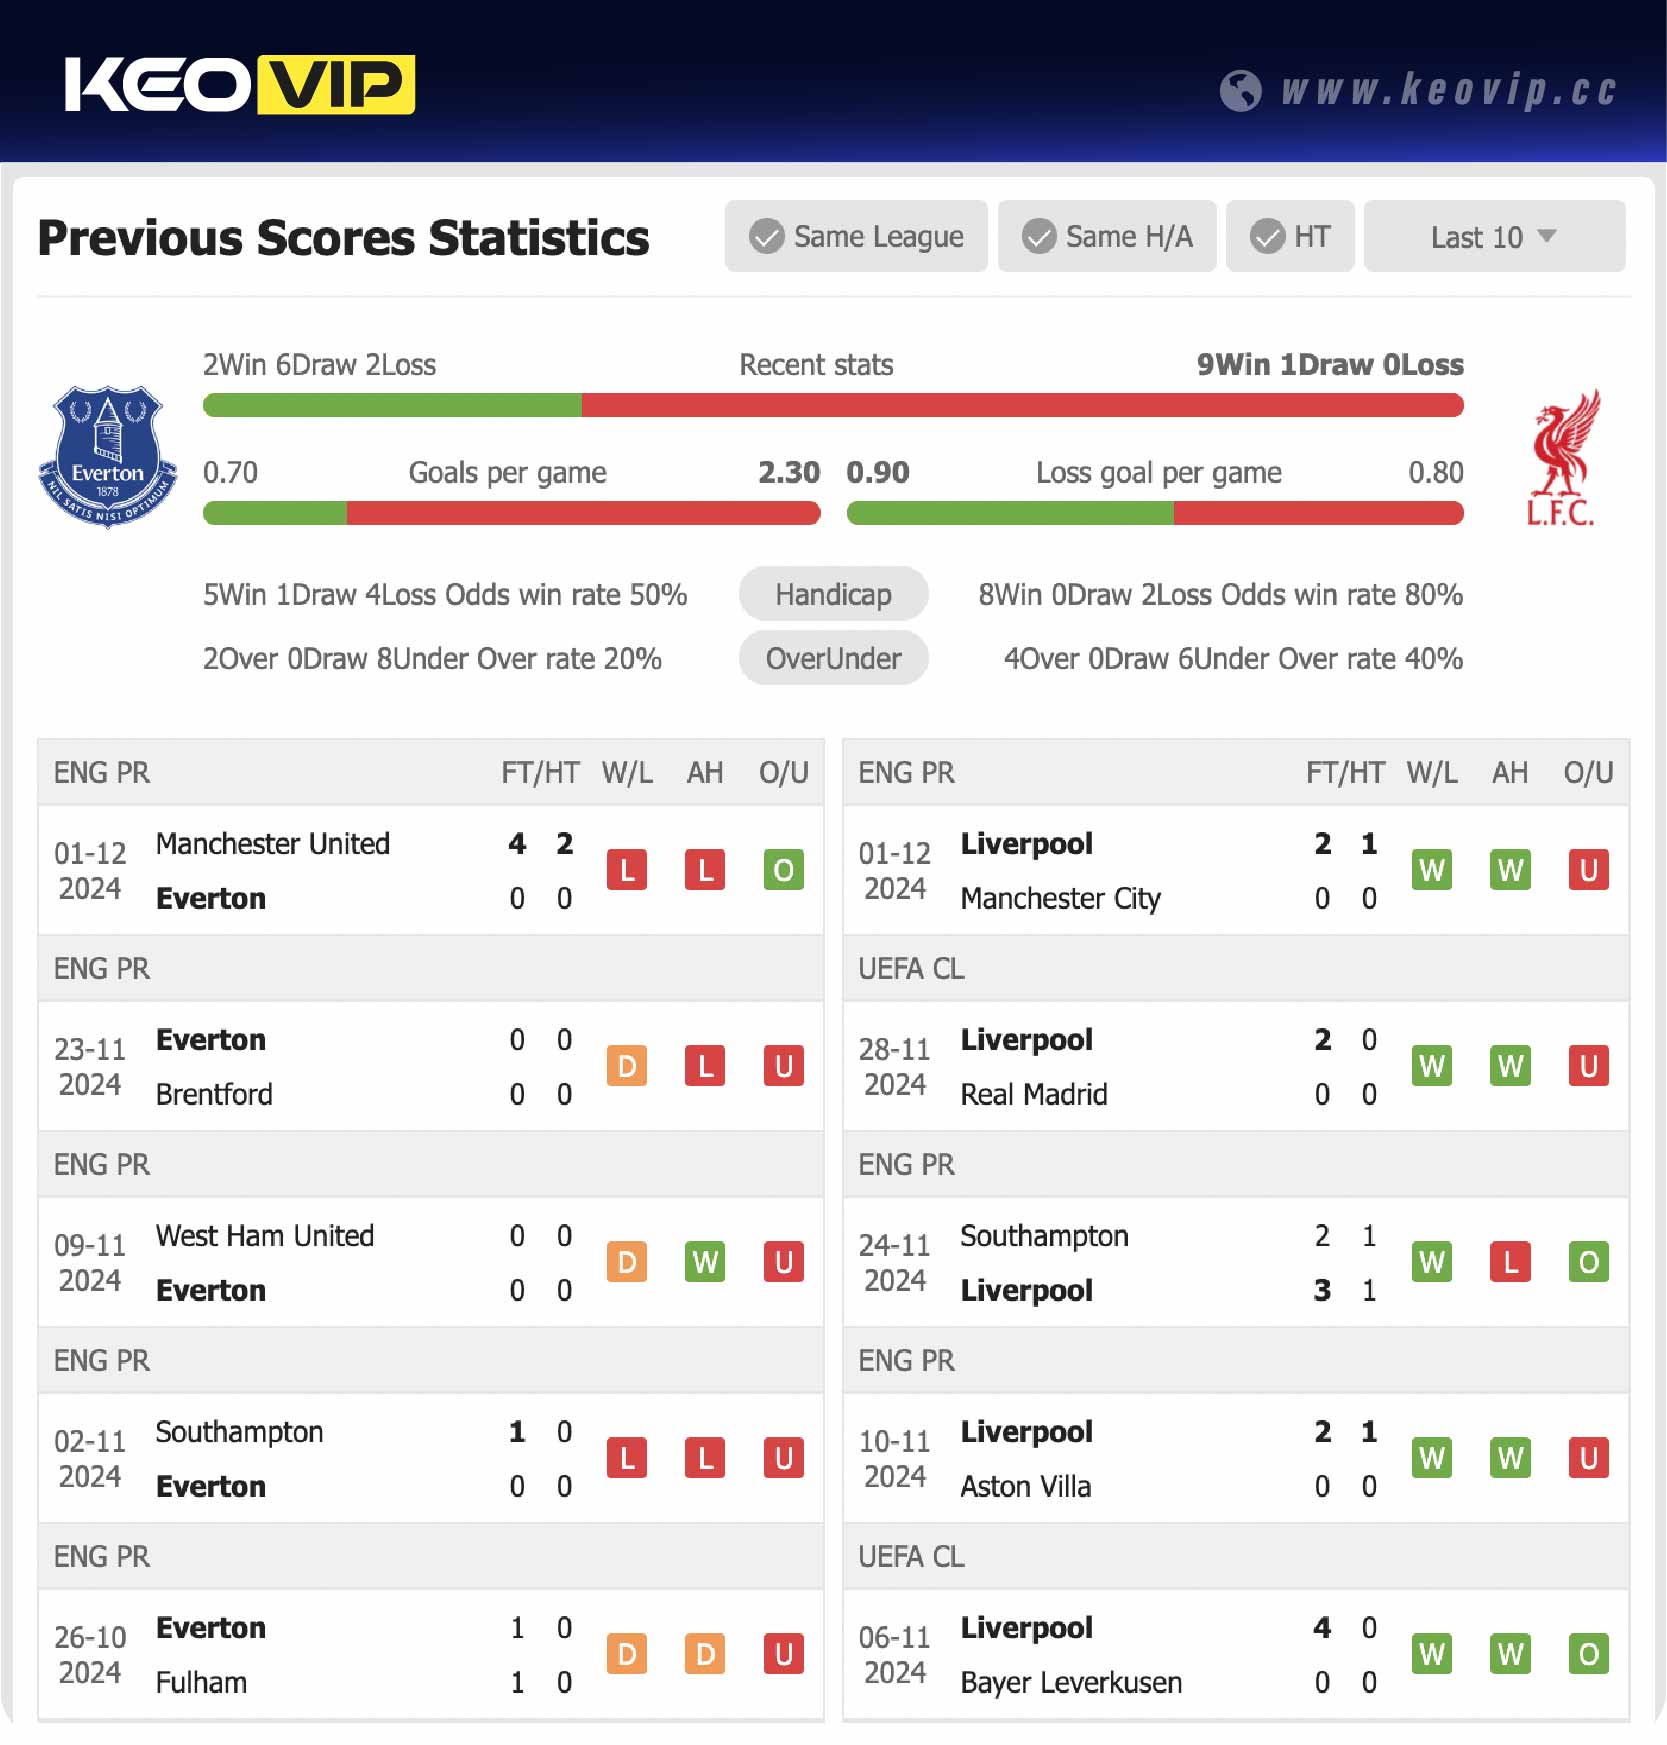Enable the HT filter
This screenshot has width=1667, height=1745.
click(1290, 236)
